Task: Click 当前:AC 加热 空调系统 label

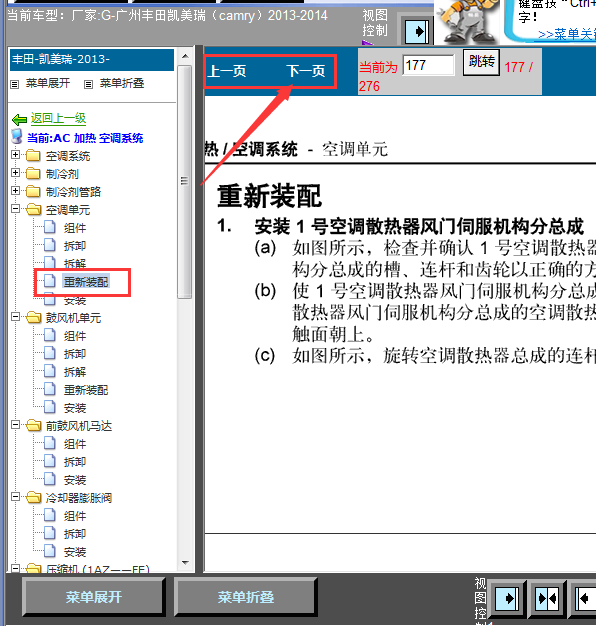Action: click(85, 138)
